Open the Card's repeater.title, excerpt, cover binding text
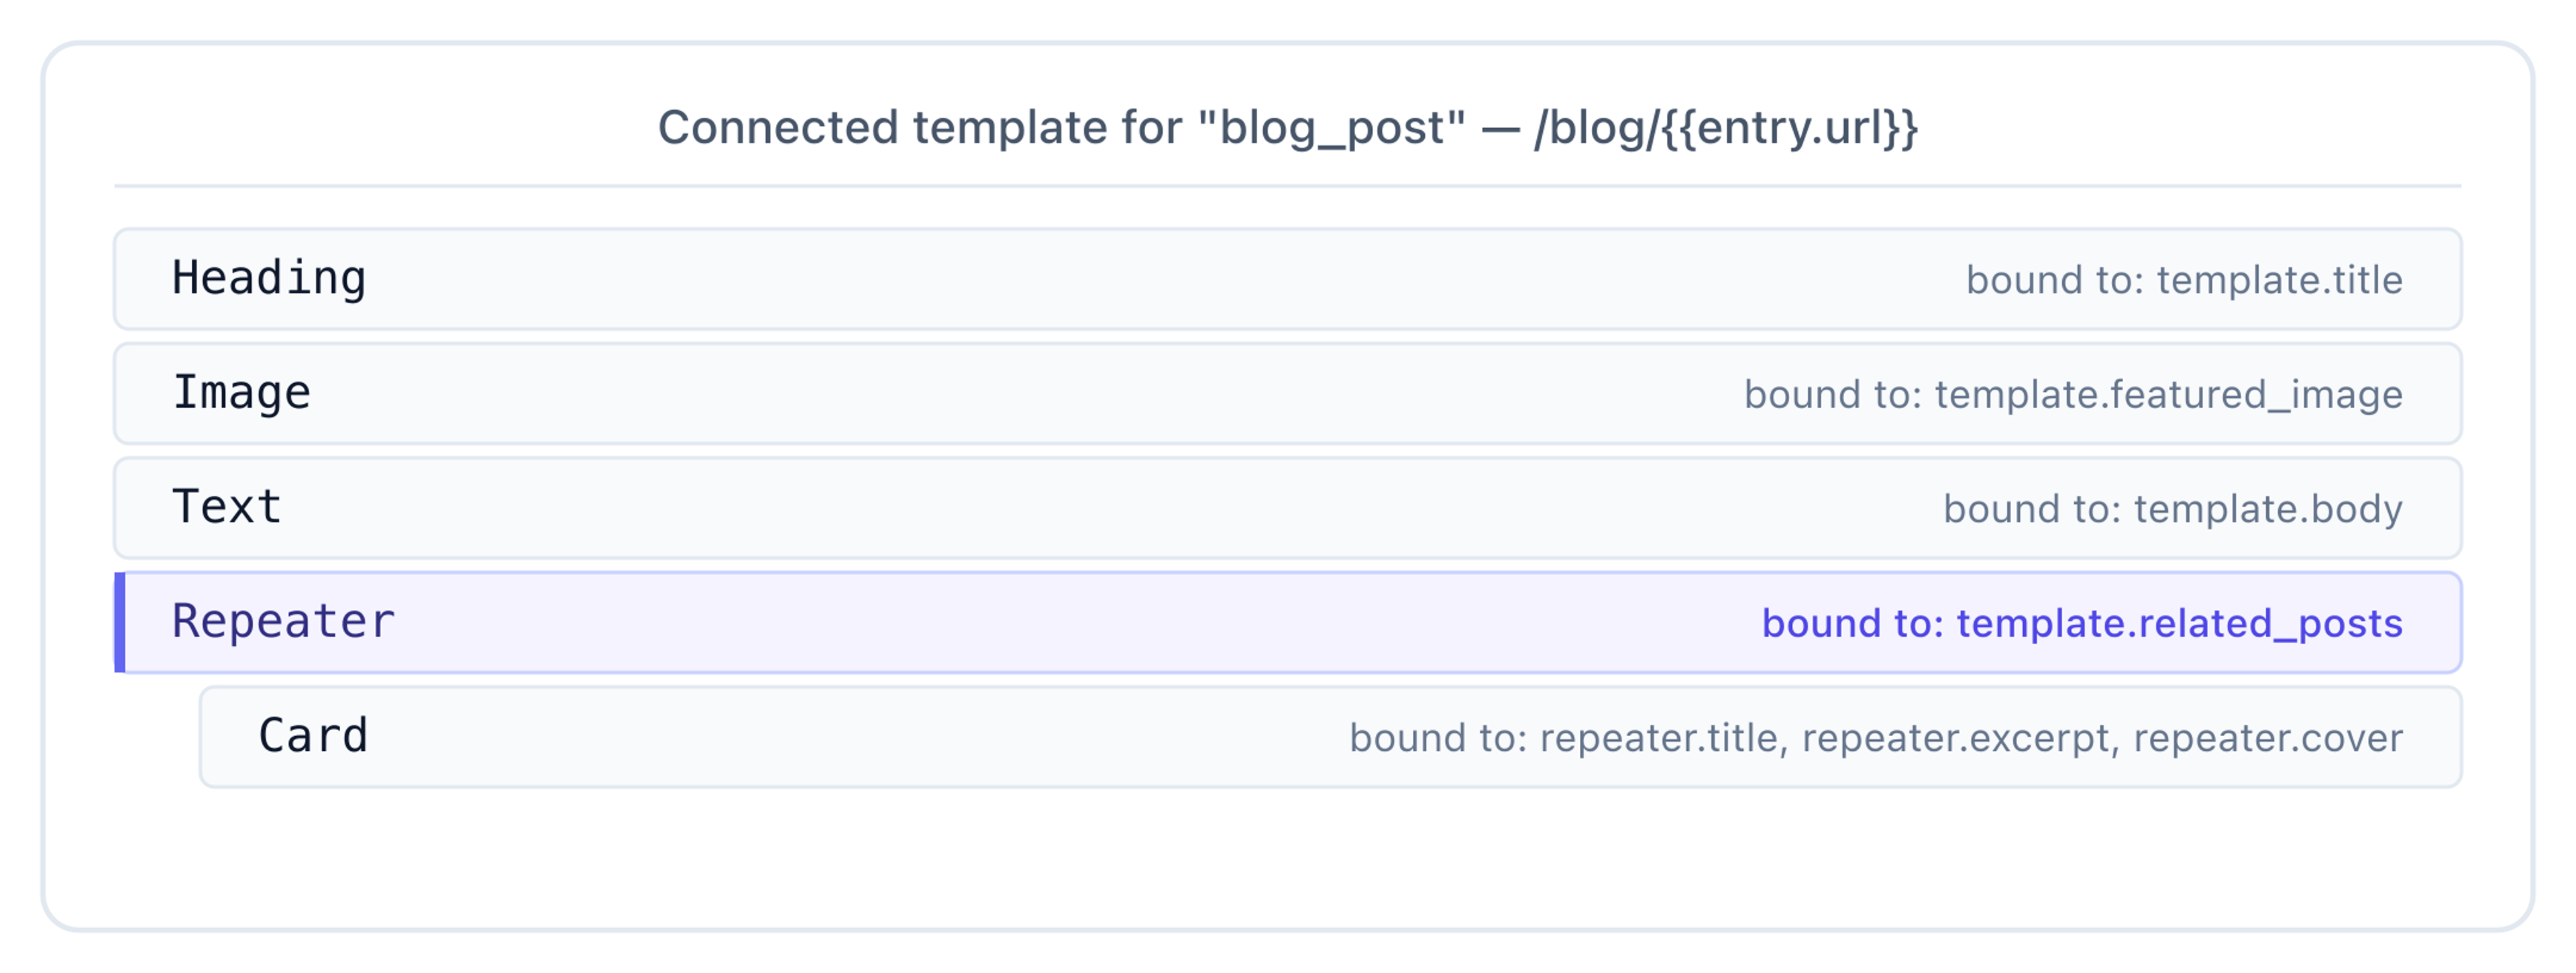 (x=1876, y=738)
